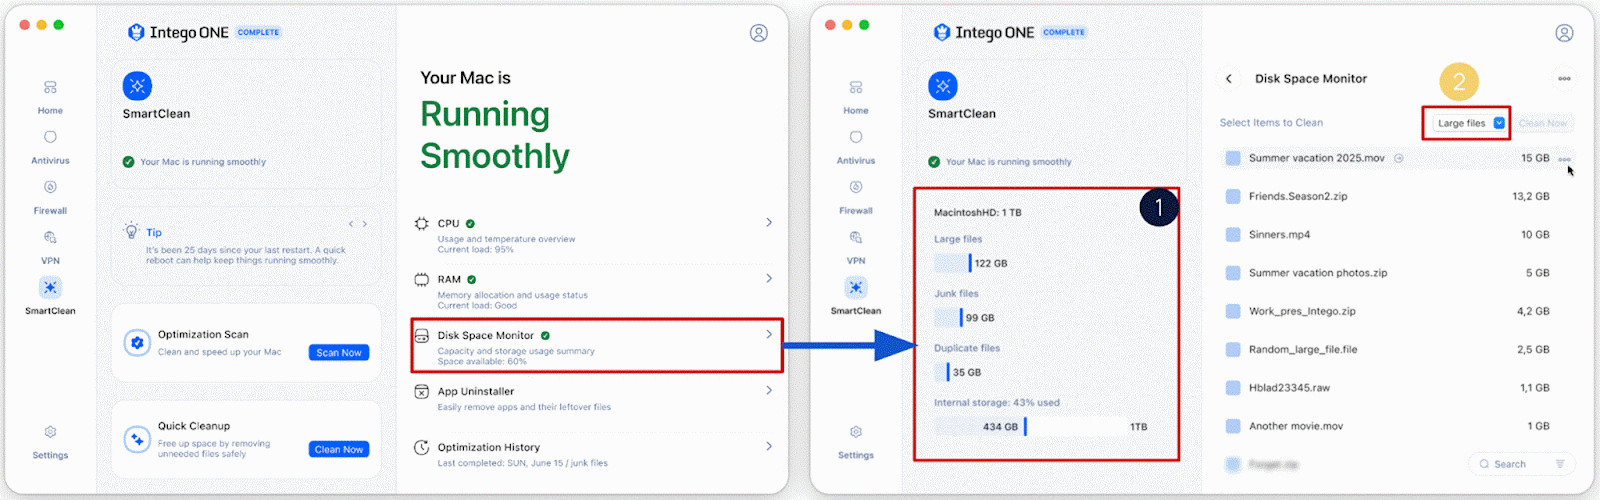The width and height of the screenshot is (1600, 500).
Task: Click the Search field in Disk Space Monitor
Action: pyautogui.click(x=1521, y=464)
